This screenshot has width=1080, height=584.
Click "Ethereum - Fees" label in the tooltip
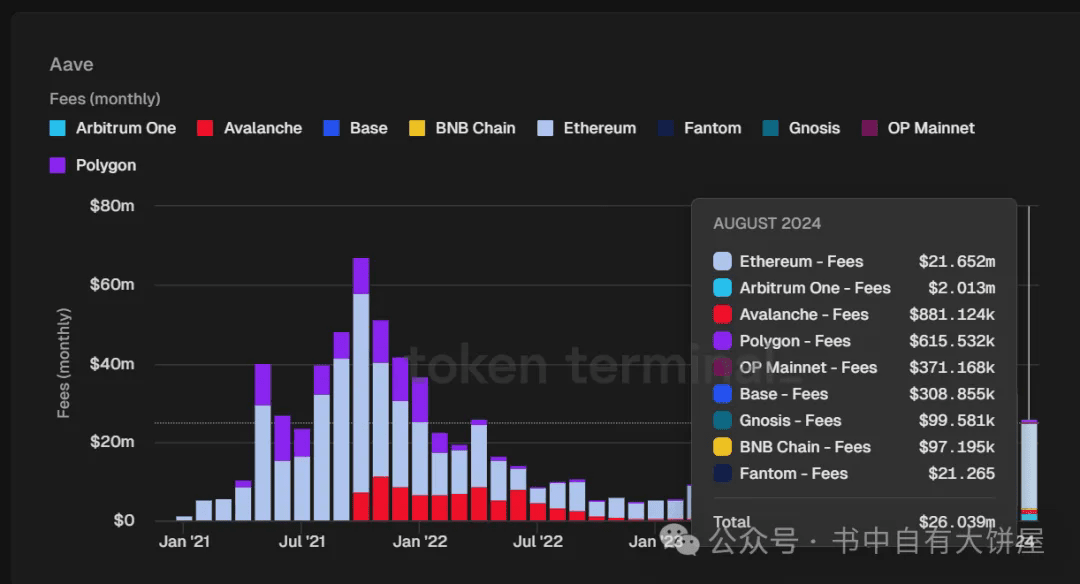click(801, 262)
